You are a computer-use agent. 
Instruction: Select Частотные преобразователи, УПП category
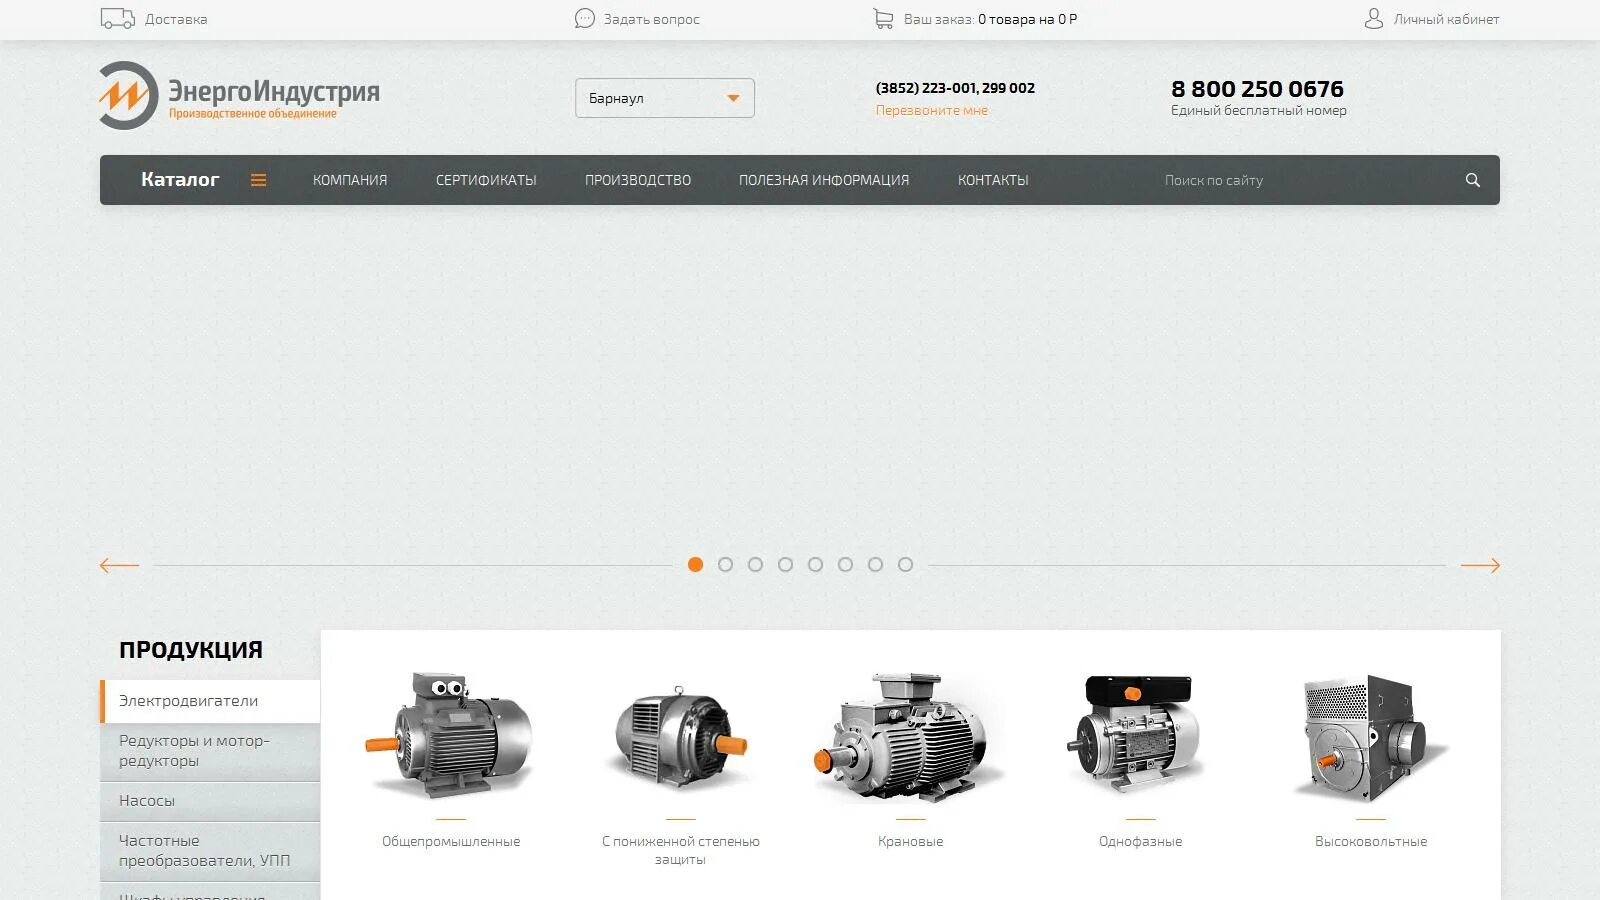pos(210,851)
